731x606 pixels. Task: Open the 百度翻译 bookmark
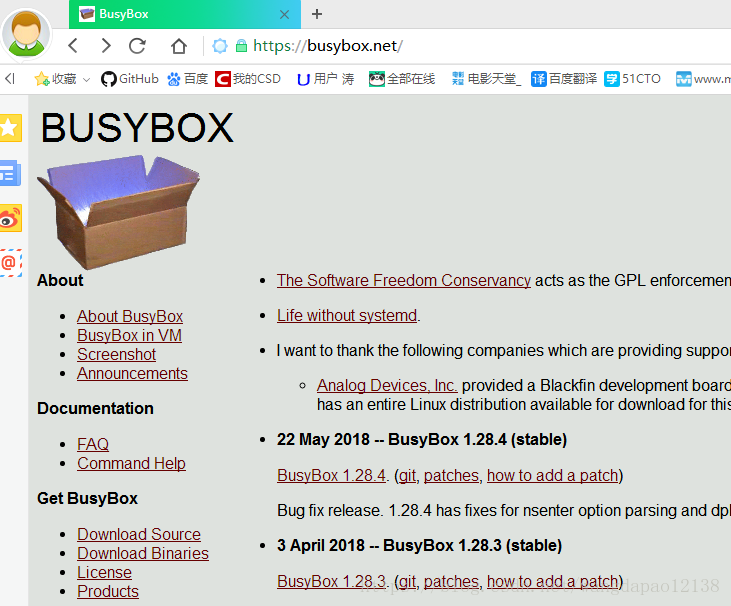564,79
